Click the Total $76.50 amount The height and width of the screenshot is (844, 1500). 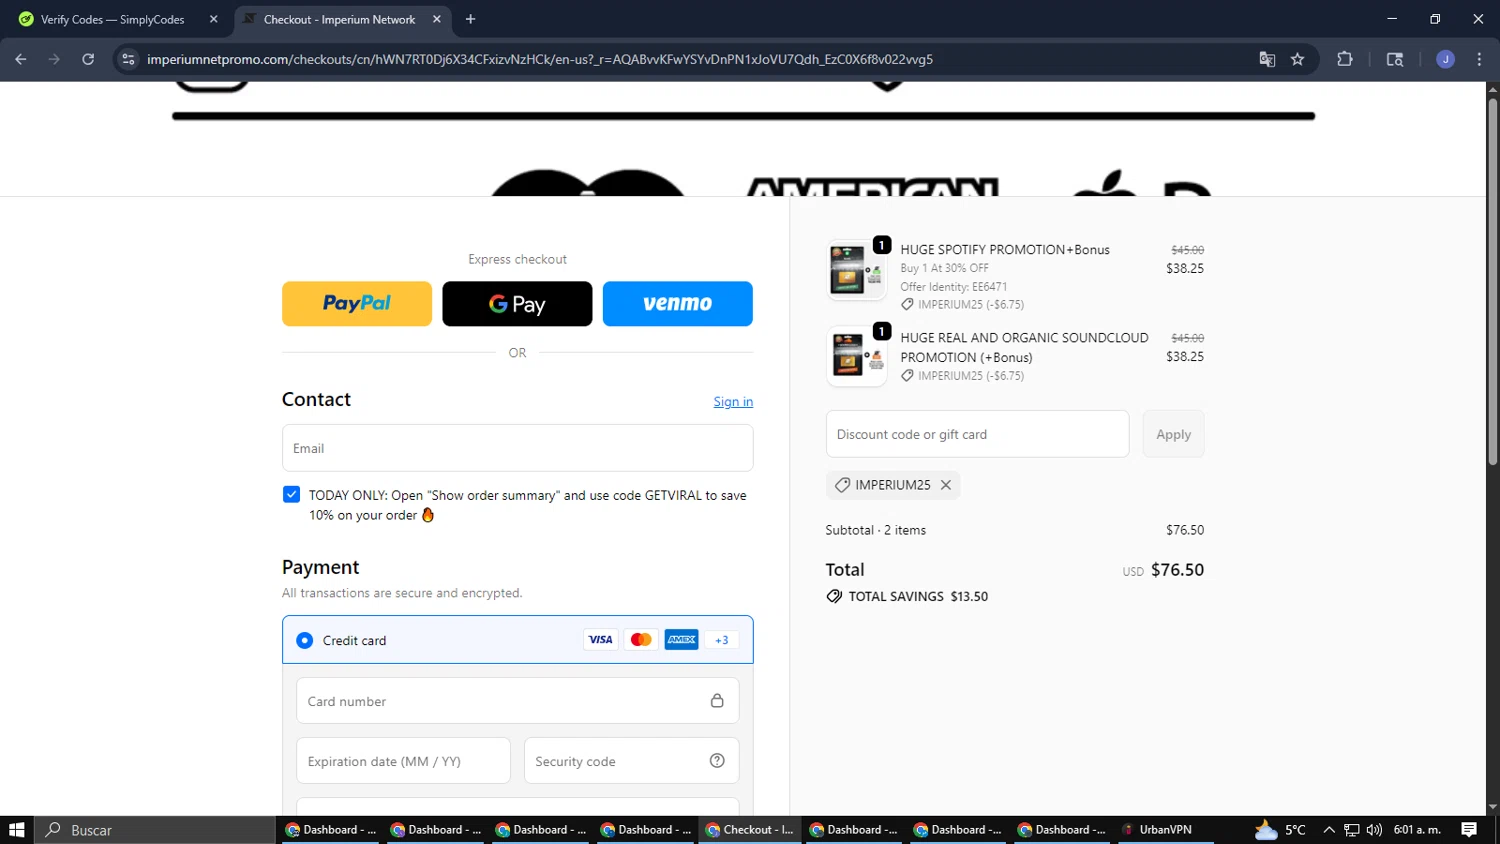(1177, 570)
